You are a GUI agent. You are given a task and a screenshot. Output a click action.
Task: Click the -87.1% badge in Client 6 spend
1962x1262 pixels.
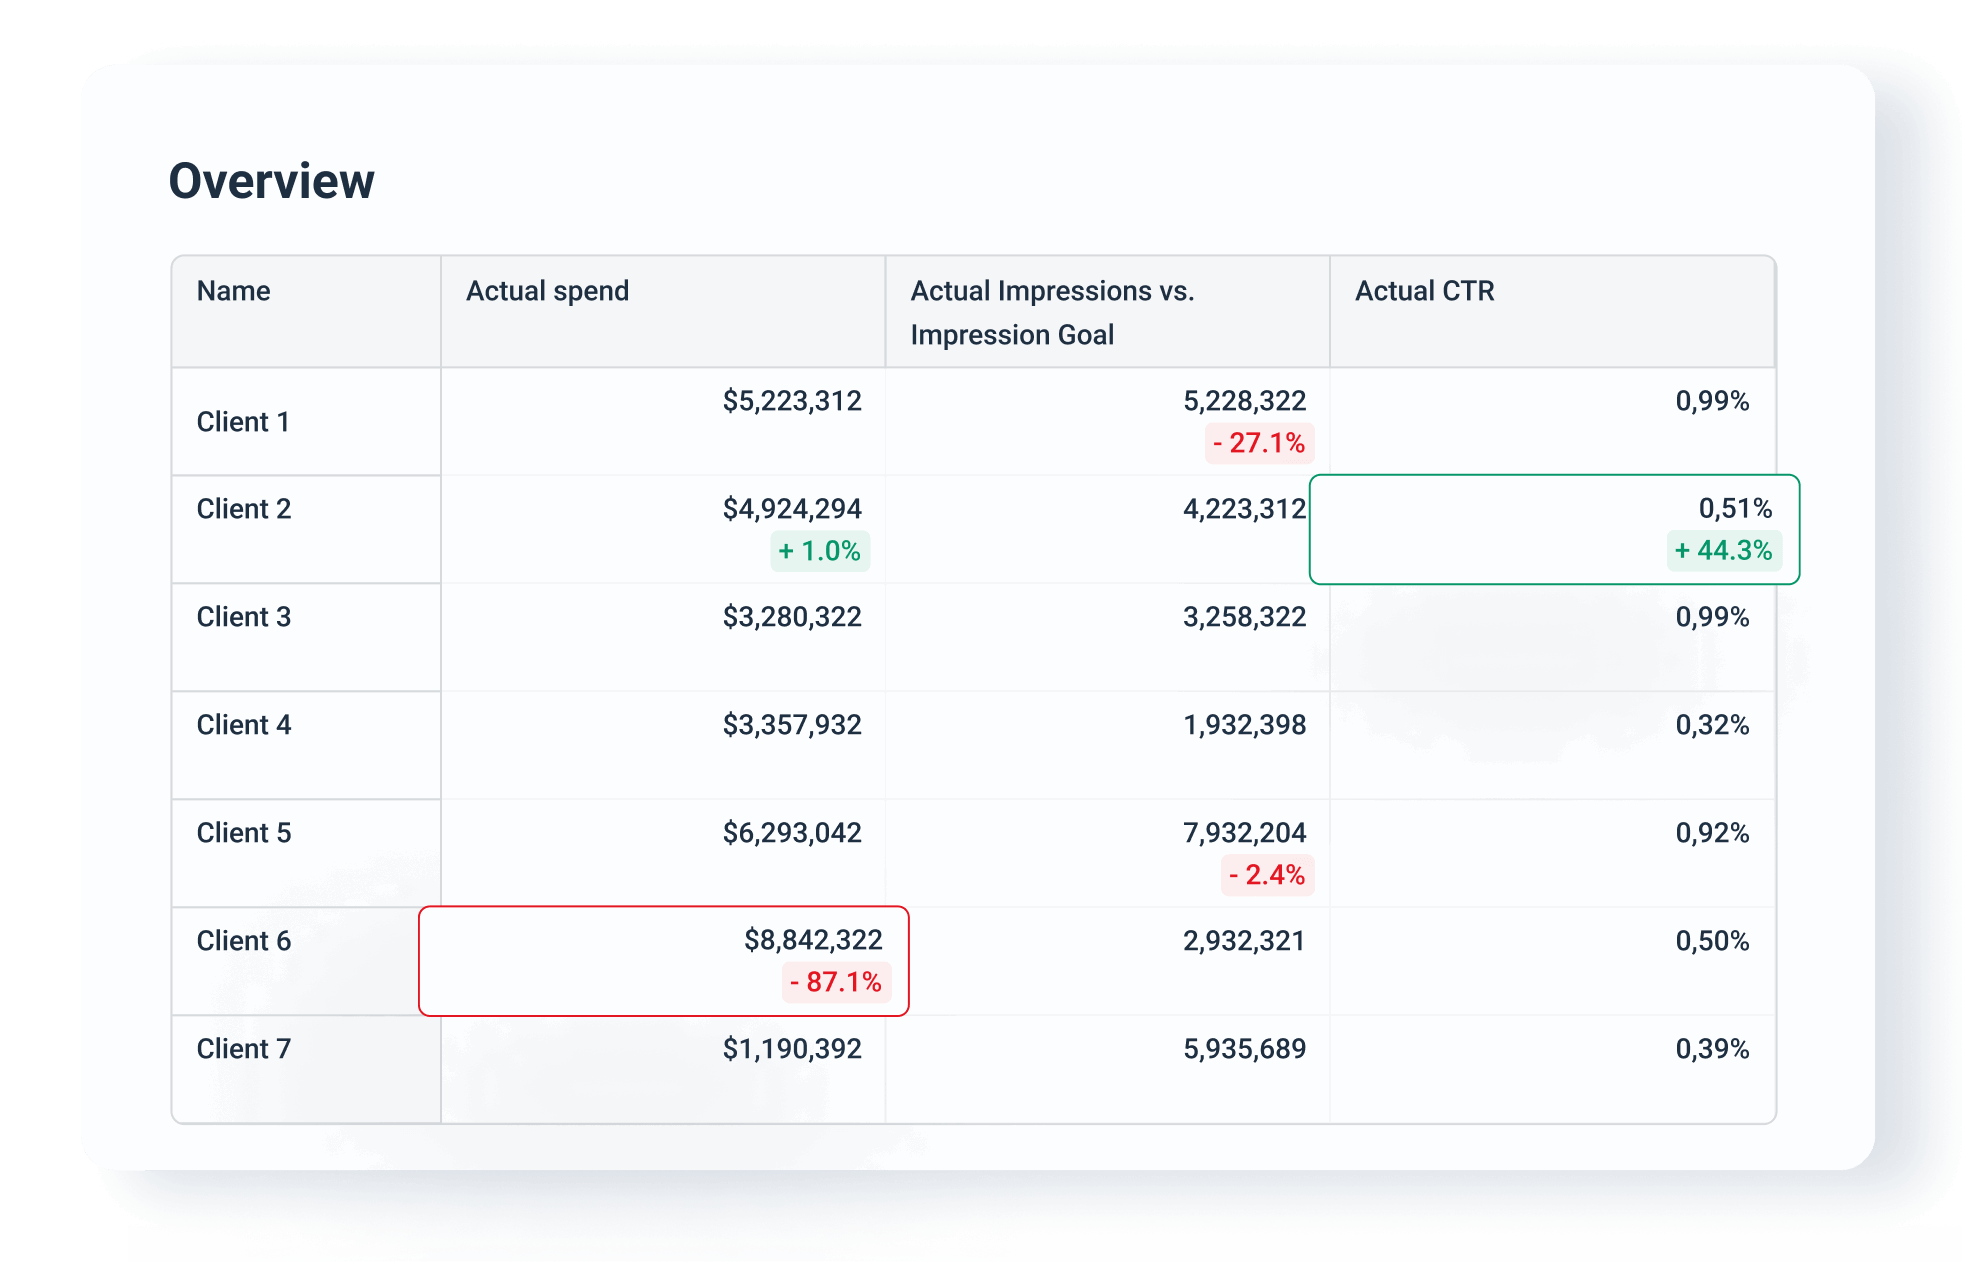click(x=838, y=984)
